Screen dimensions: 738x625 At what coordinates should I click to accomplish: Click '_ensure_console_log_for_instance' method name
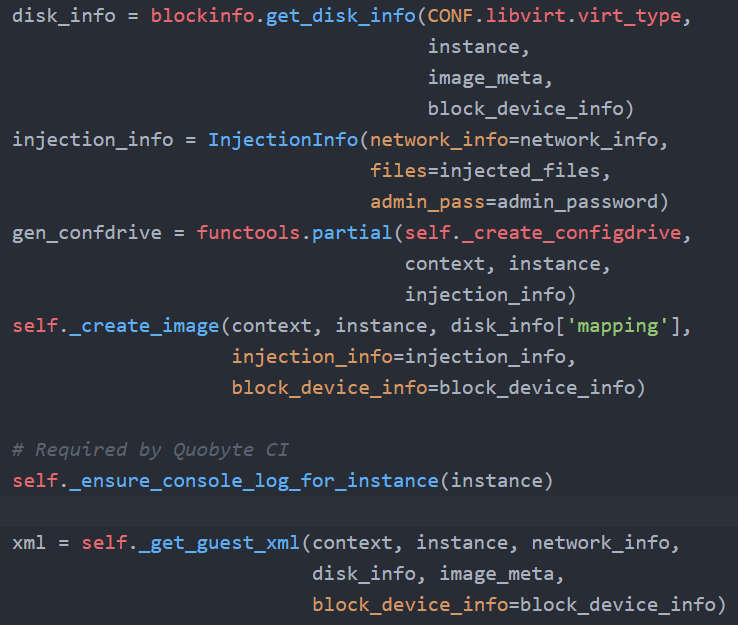[x=254, y=481]
